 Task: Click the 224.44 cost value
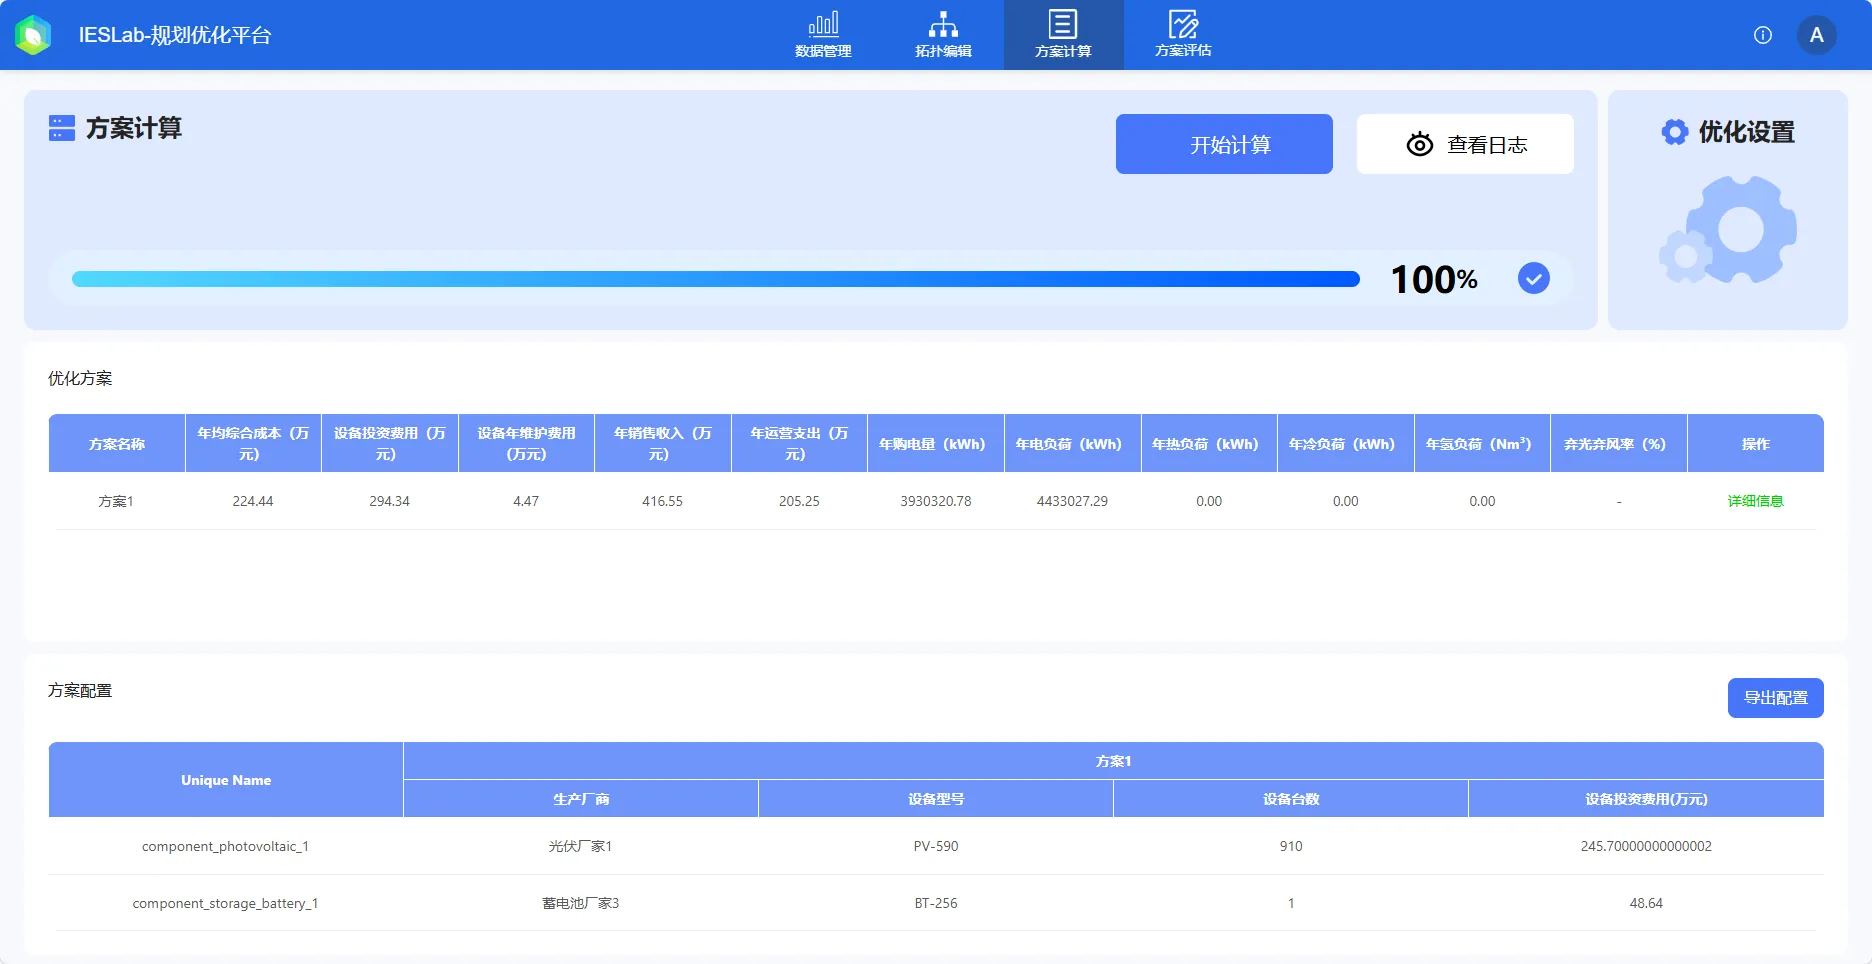[x=253, y=501]
